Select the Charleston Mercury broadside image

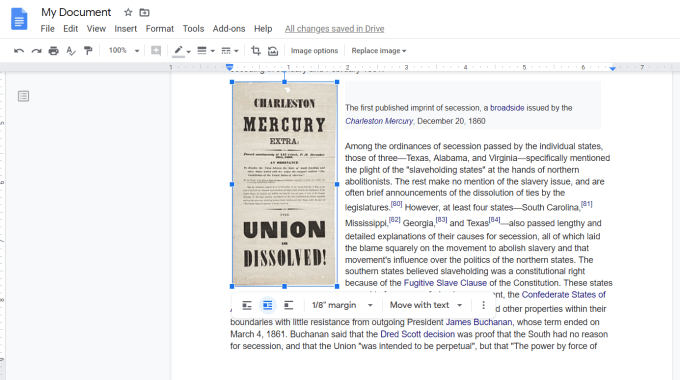[x=284, y=184]
